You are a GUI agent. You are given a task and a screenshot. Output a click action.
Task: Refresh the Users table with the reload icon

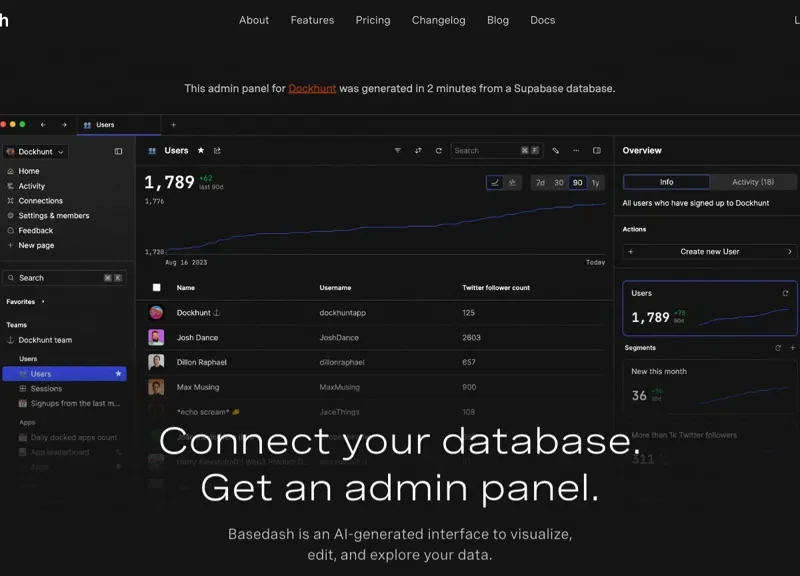pos(438,151)
